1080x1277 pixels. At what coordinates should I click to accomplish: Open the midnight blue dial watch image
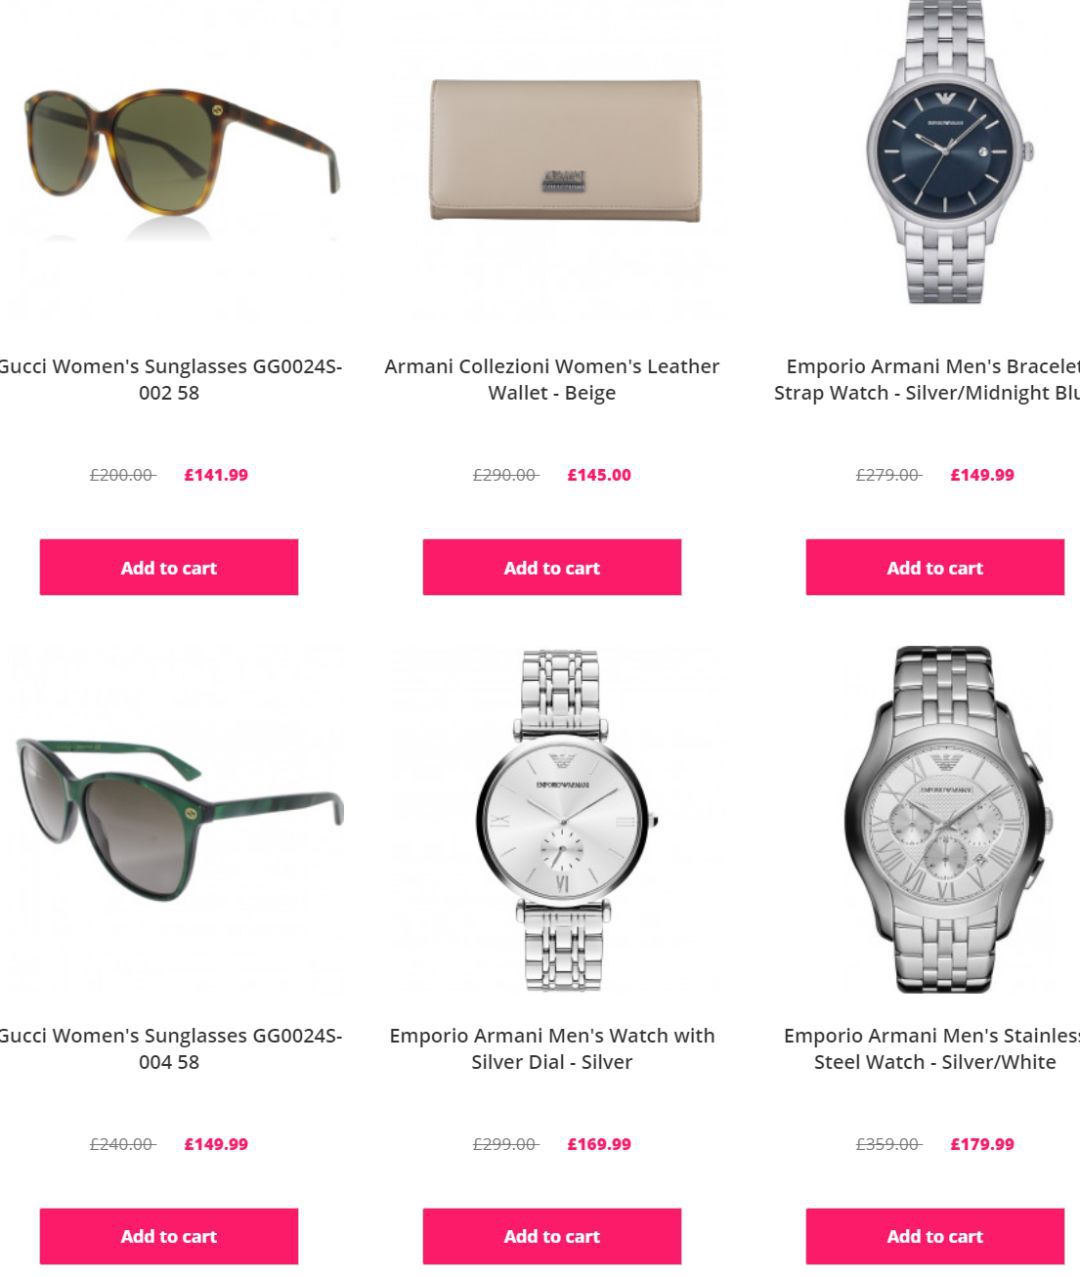pyautogui.click(x=935, y=155)
